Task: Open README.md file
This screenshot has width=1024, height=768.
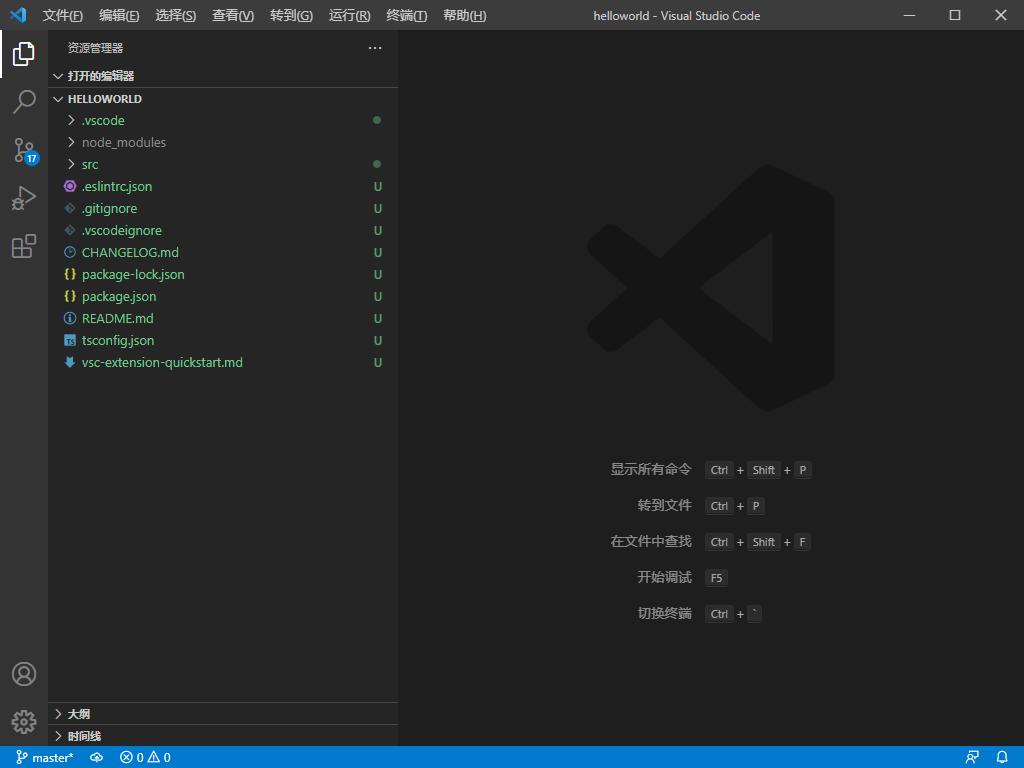Action: tap(223, 318)
